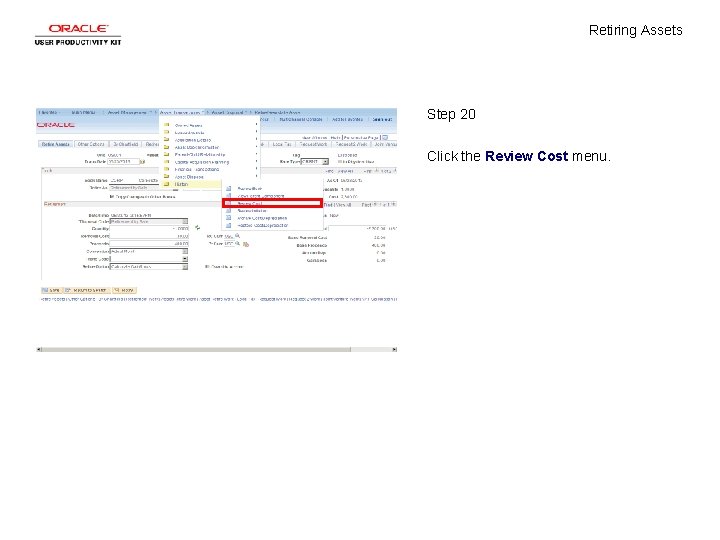Click the View Asset Journal Lines page icon

tap(228, 196)
